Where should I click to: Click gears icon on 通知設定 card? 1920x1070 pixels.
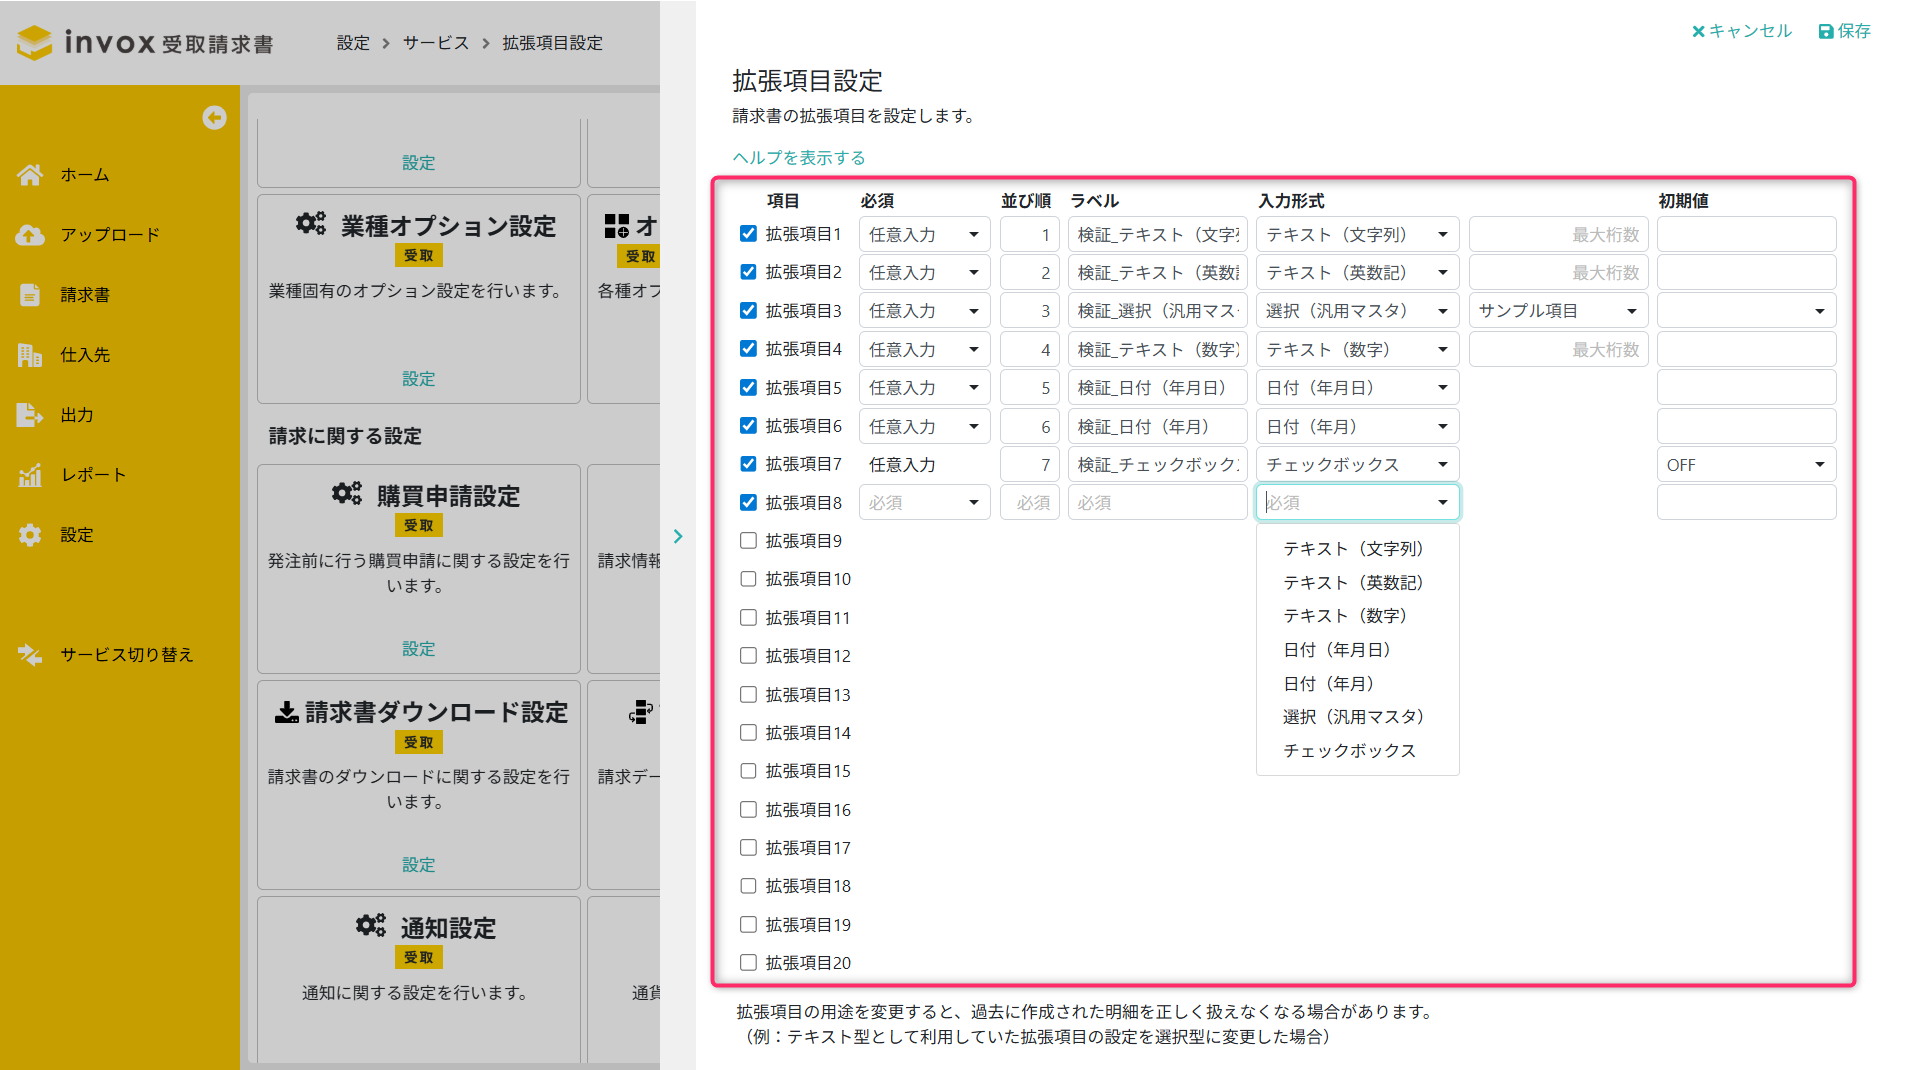(x=371, y=926)
